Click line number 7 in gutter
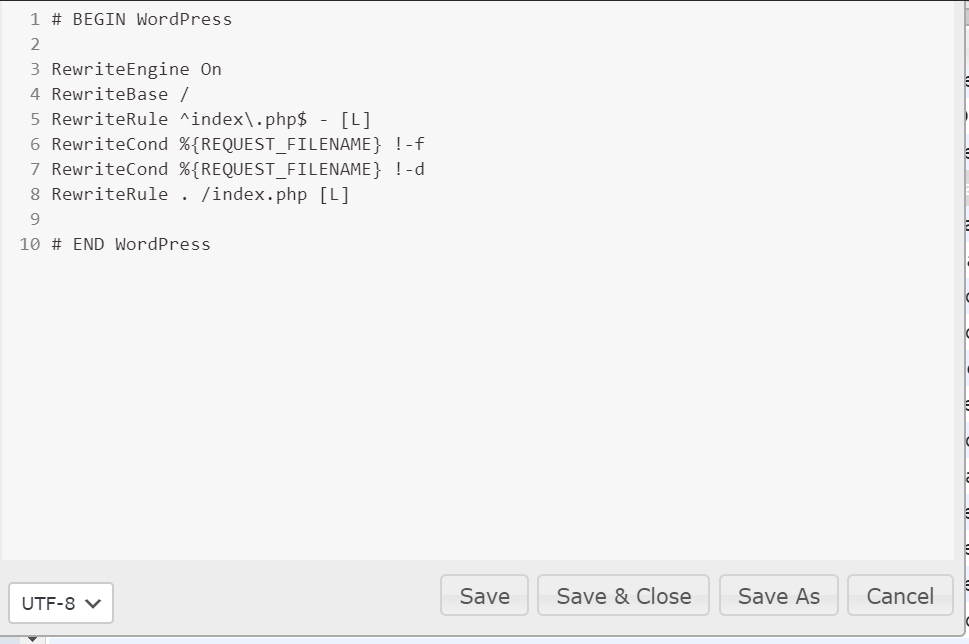 [35, 169]
